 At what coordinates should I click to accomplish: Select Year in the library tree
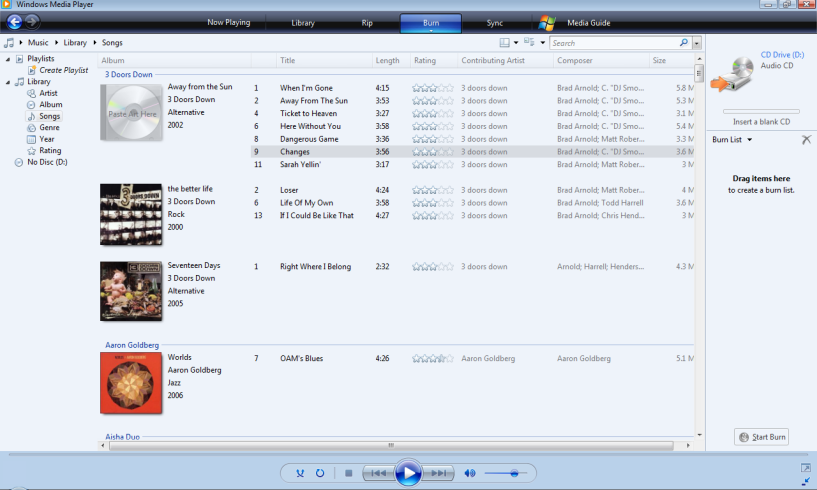tap(46, 139)
